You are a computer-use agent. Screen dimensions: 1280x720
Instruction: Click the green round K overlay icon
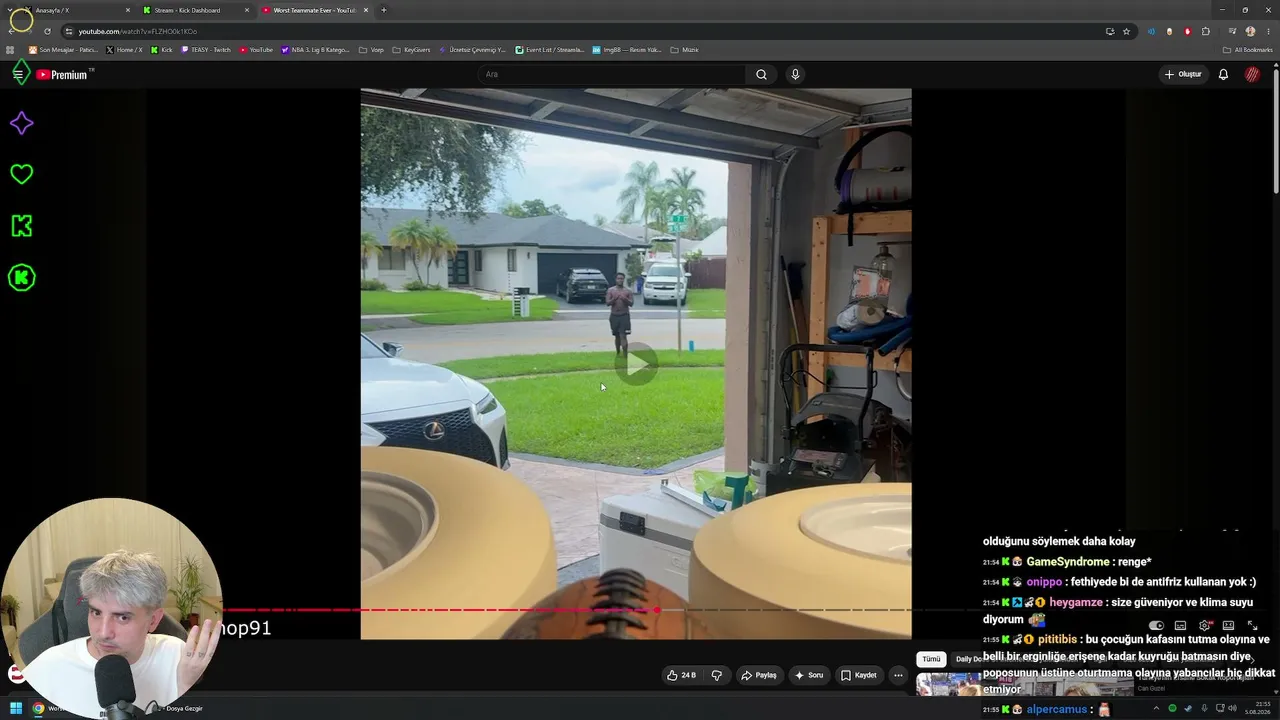point(21,278)
